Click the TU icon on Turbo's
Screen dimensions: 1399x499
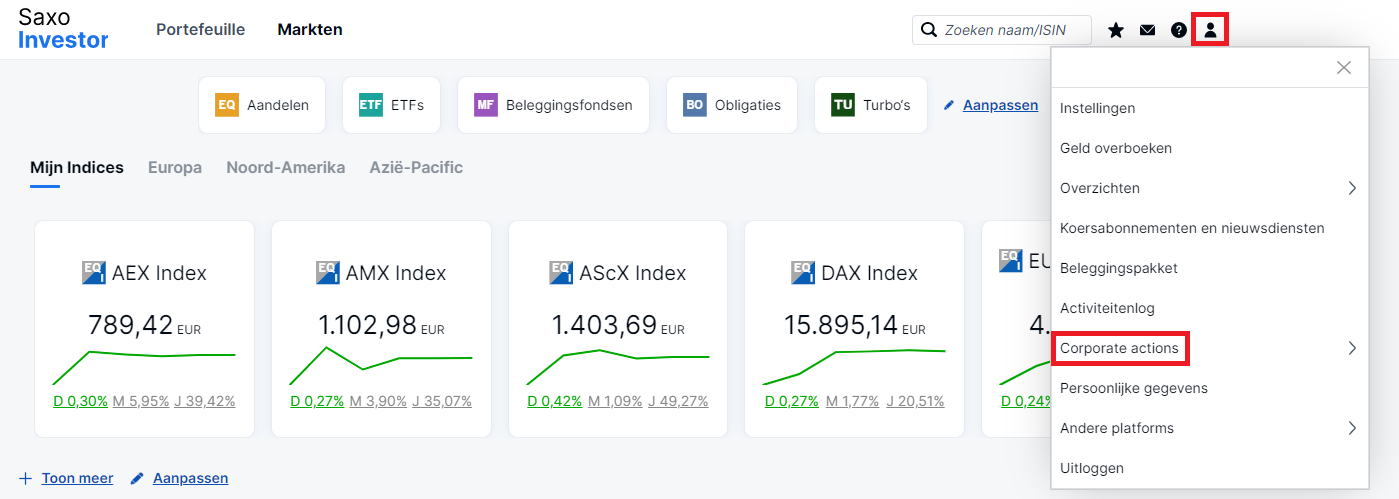click(843, 104)
